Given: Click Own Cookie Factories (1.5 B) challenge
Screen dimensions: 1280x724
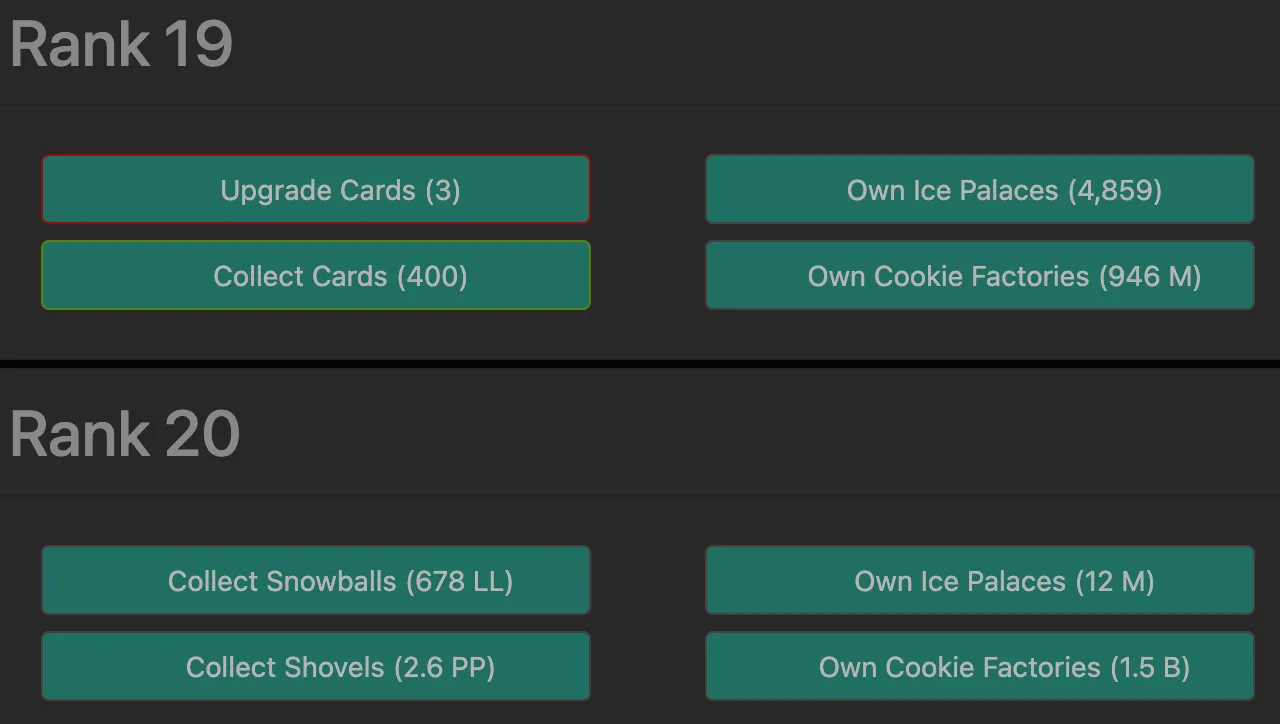Looking at the screenshot, I should coord(980,666).
